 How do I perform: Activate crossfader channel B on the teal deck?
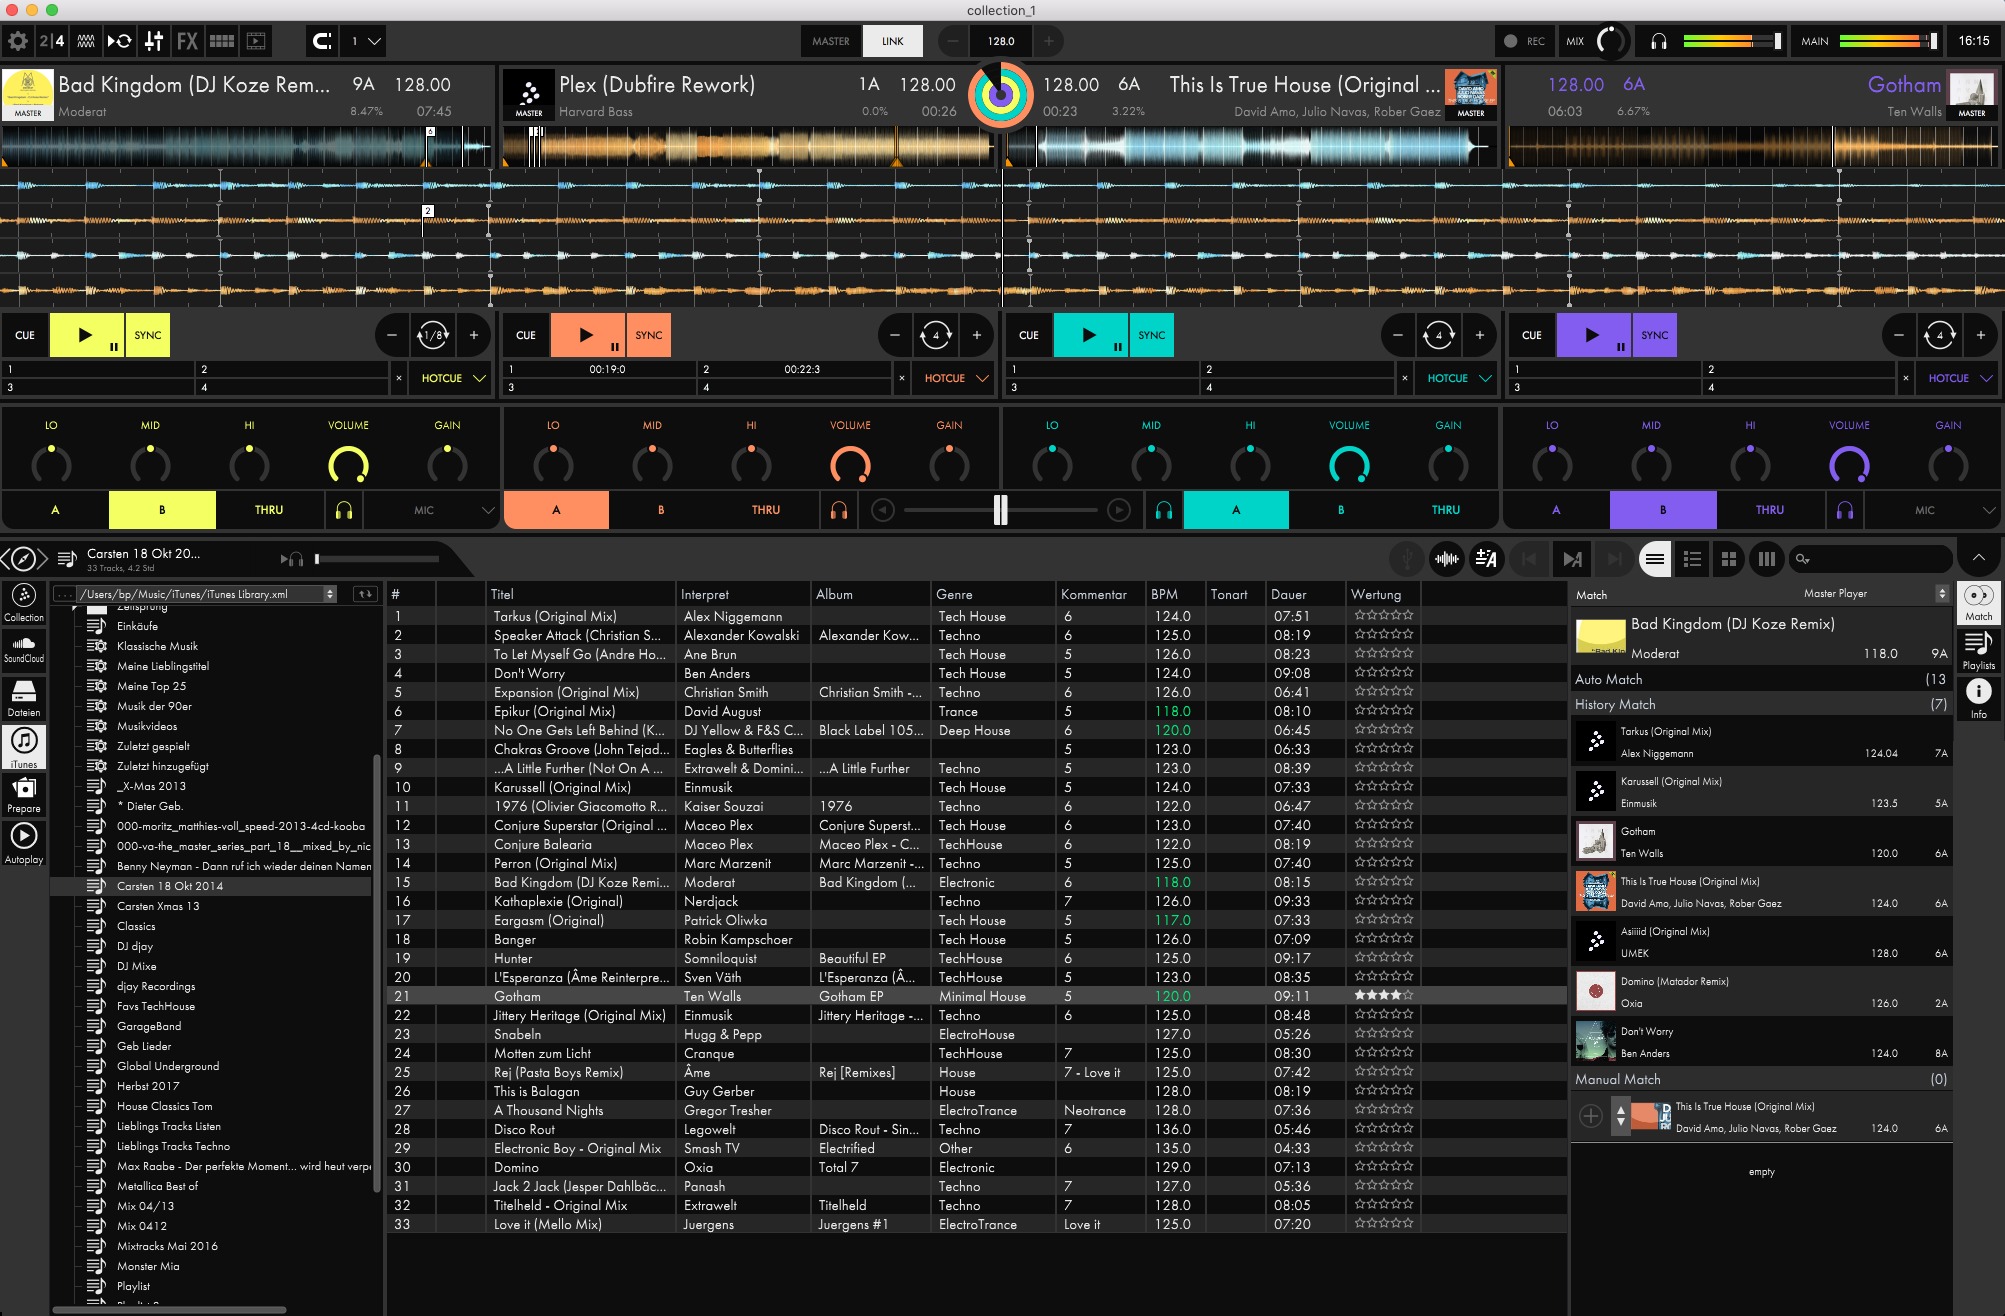pyautogui.click(x=1340, y=510)
